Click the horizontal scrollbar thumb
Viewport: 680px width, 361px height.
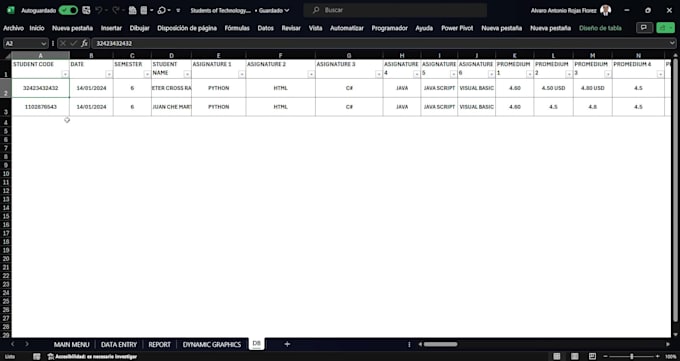point(440,344)
